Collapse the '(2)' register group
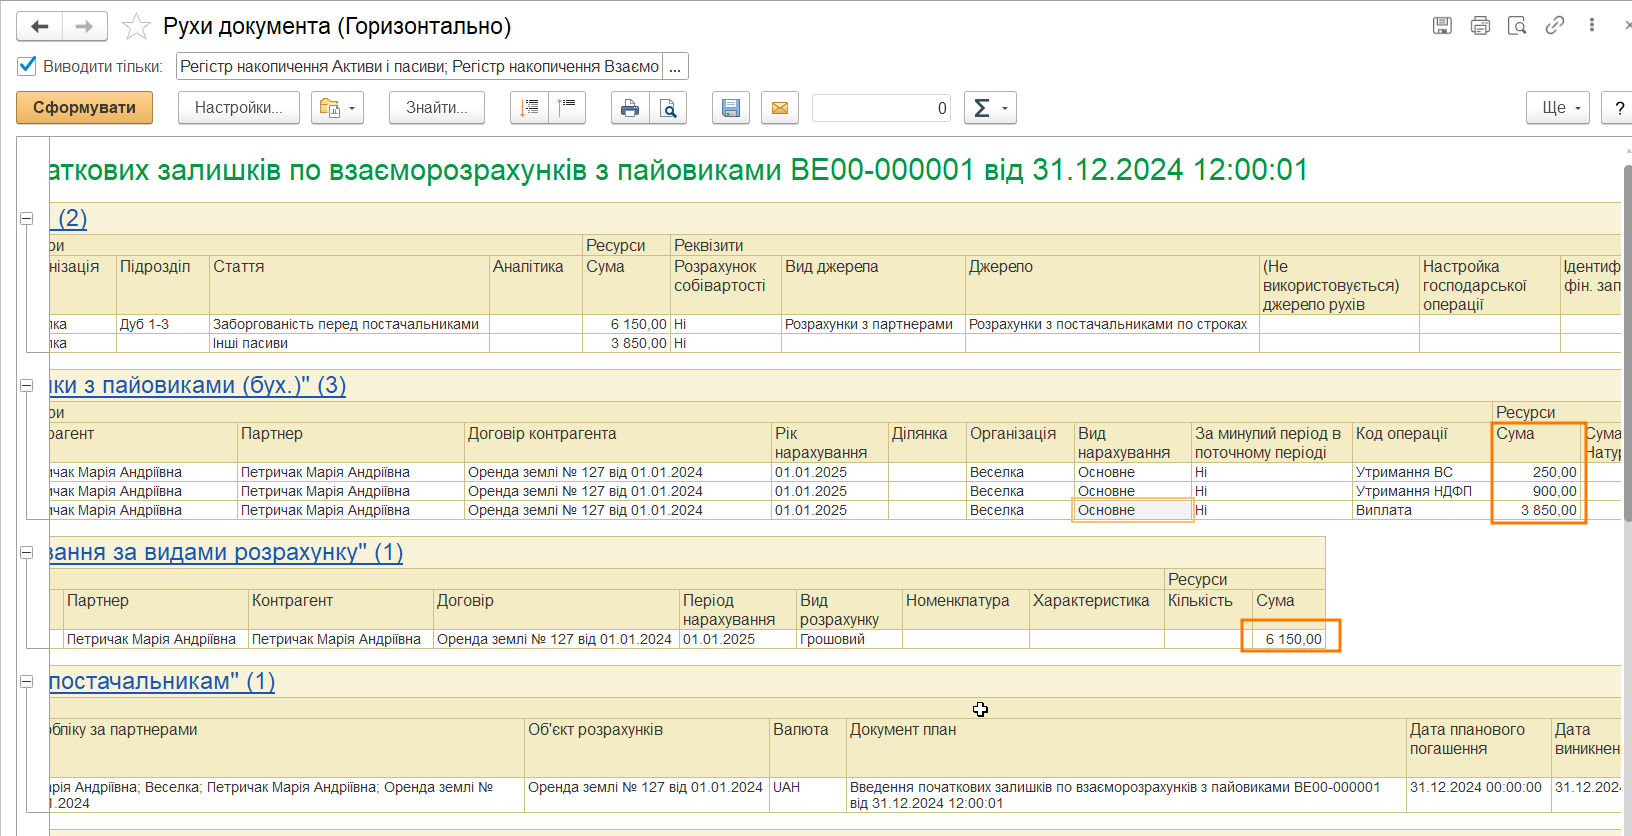This screenshot has width=1632, height=836. 27,218
